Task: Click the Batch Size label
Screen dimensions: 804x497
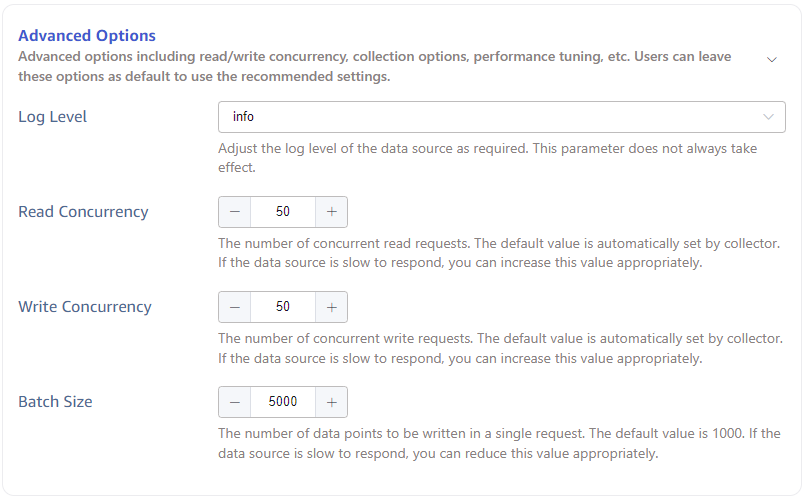Action: tap(55, 402)
